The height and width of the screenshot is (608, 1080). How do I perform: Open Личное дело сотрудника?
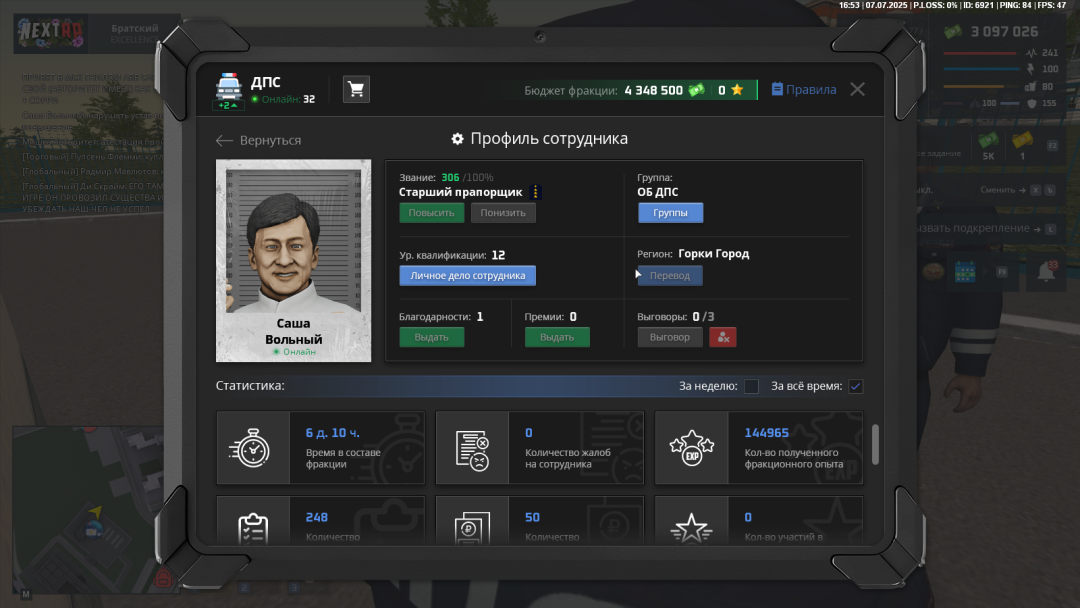pos(468,275)
